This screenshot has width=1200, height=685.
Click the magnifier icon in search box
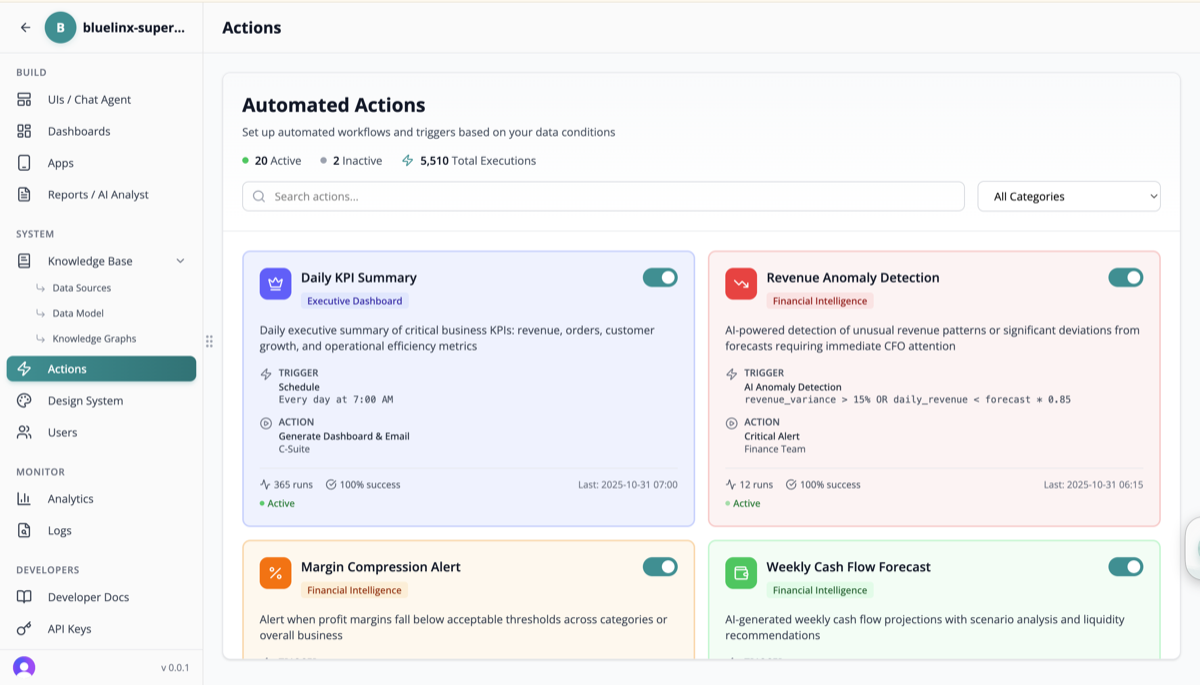[x=259, y=197]
